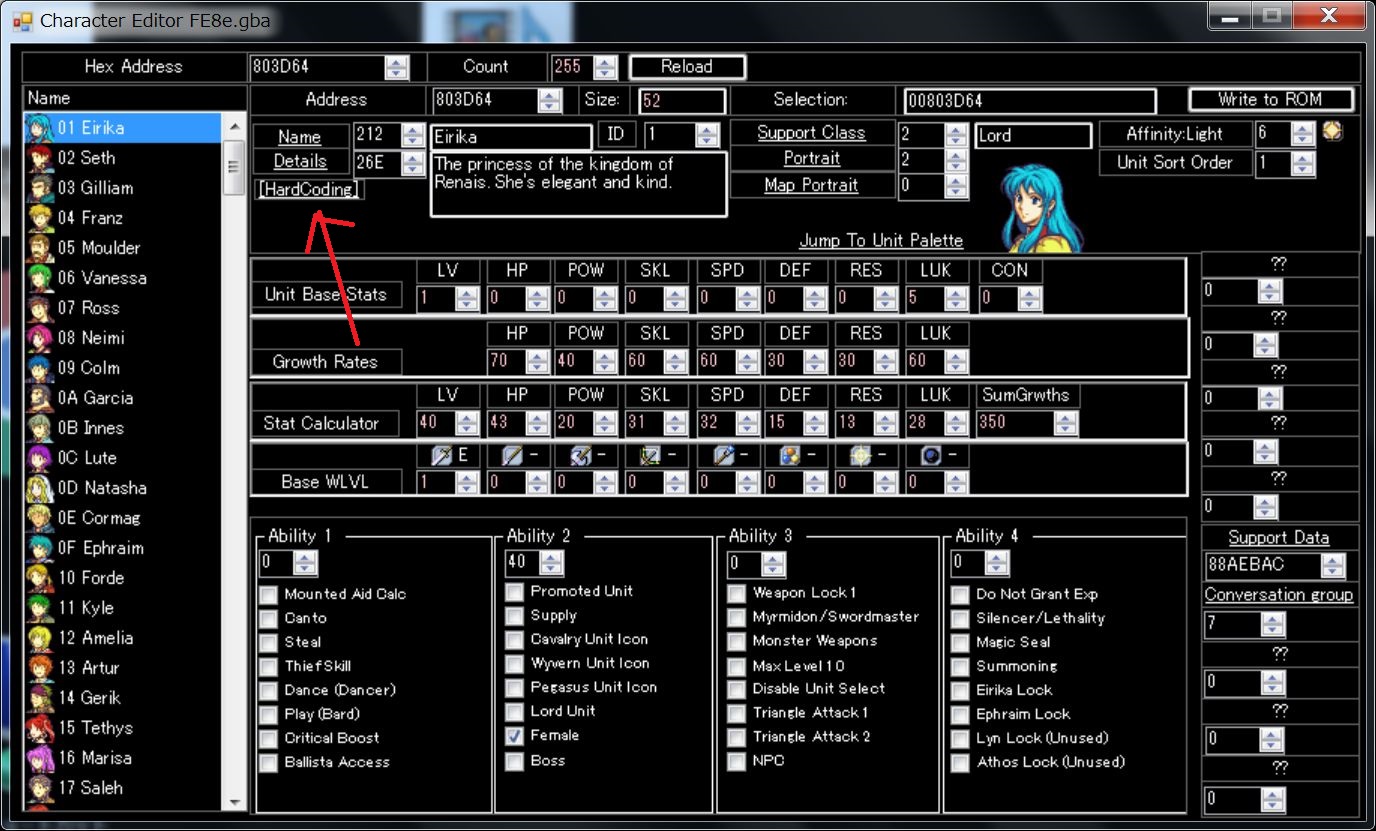Select 0A Garcia in the character list

click(123, 398)
